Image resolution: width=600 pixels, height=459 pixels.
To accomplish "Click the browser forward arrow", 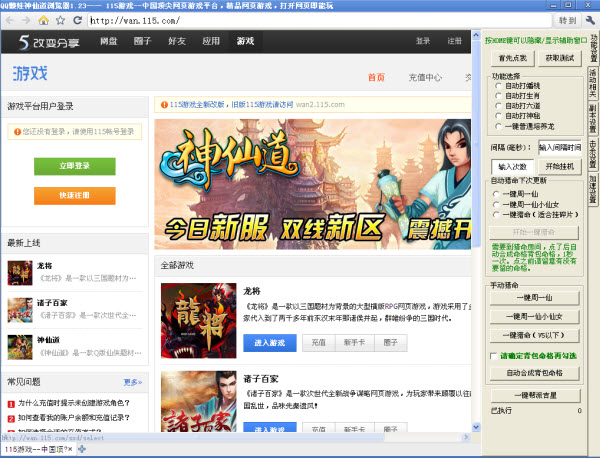I will (x=26, y=20).
